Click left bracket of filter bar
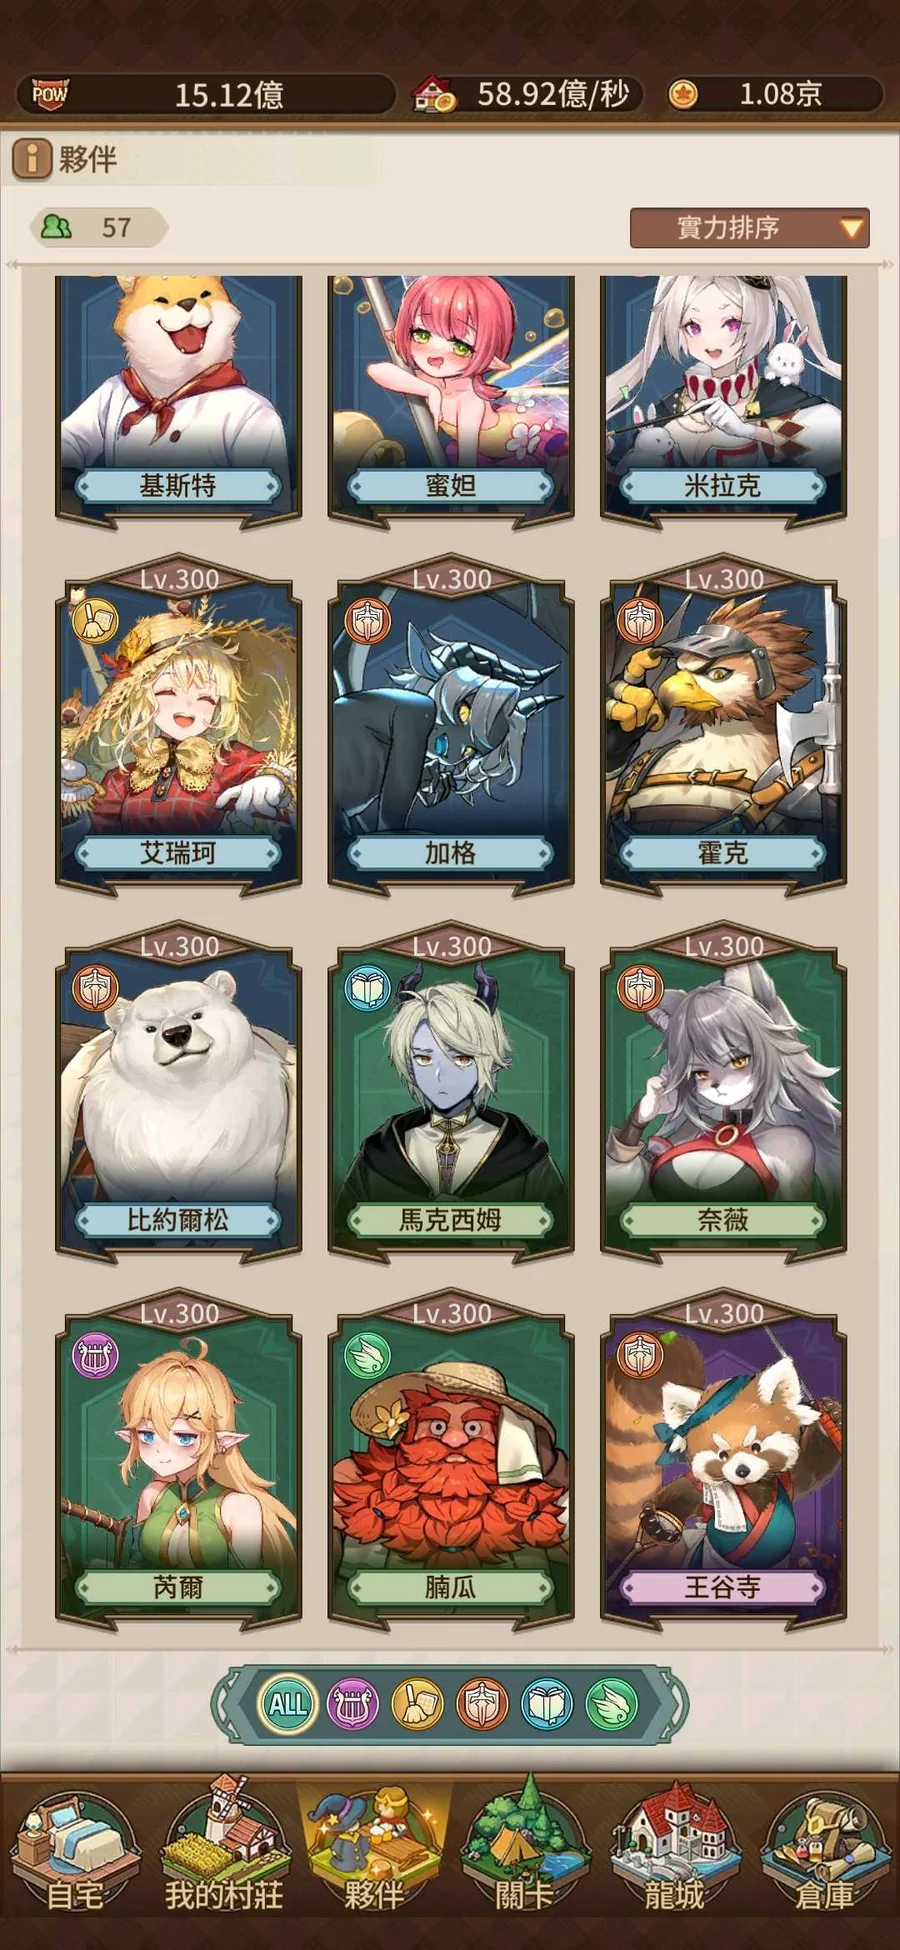This screenshot has height=1950, width=900. [229, 1705]
